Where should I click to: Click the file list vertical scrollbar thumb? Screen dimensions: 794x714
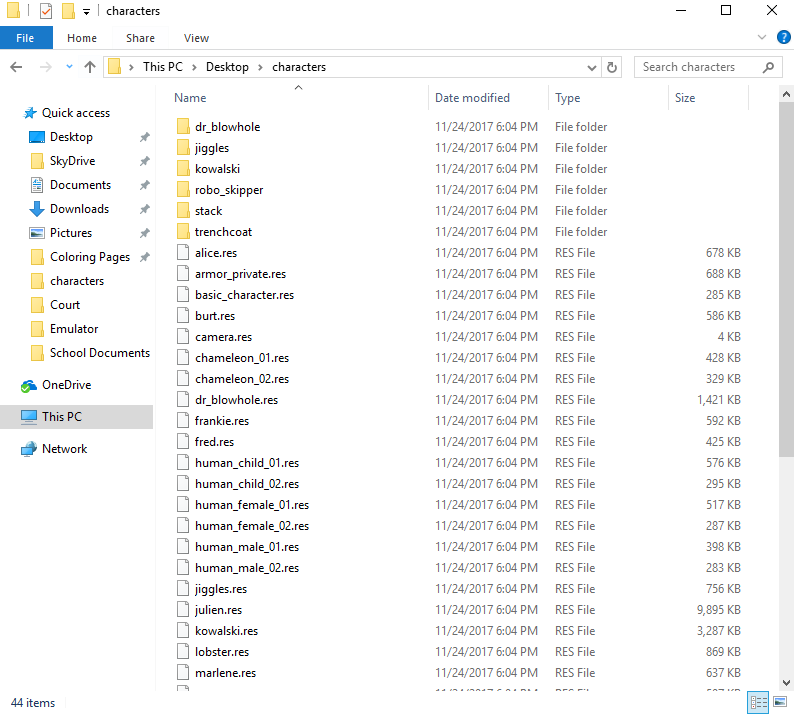786,281
